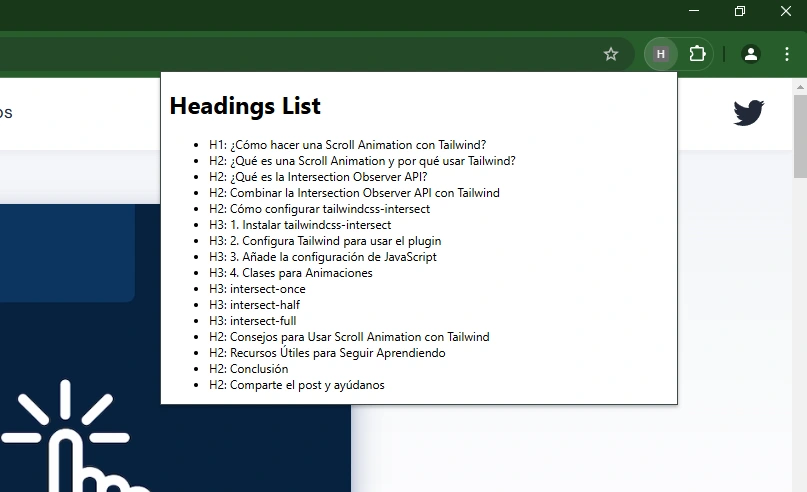This screenshot has width=807, height=492.
Task: Open the H headings extension icon
Action: pyautogui.click(x=661, y=54)
